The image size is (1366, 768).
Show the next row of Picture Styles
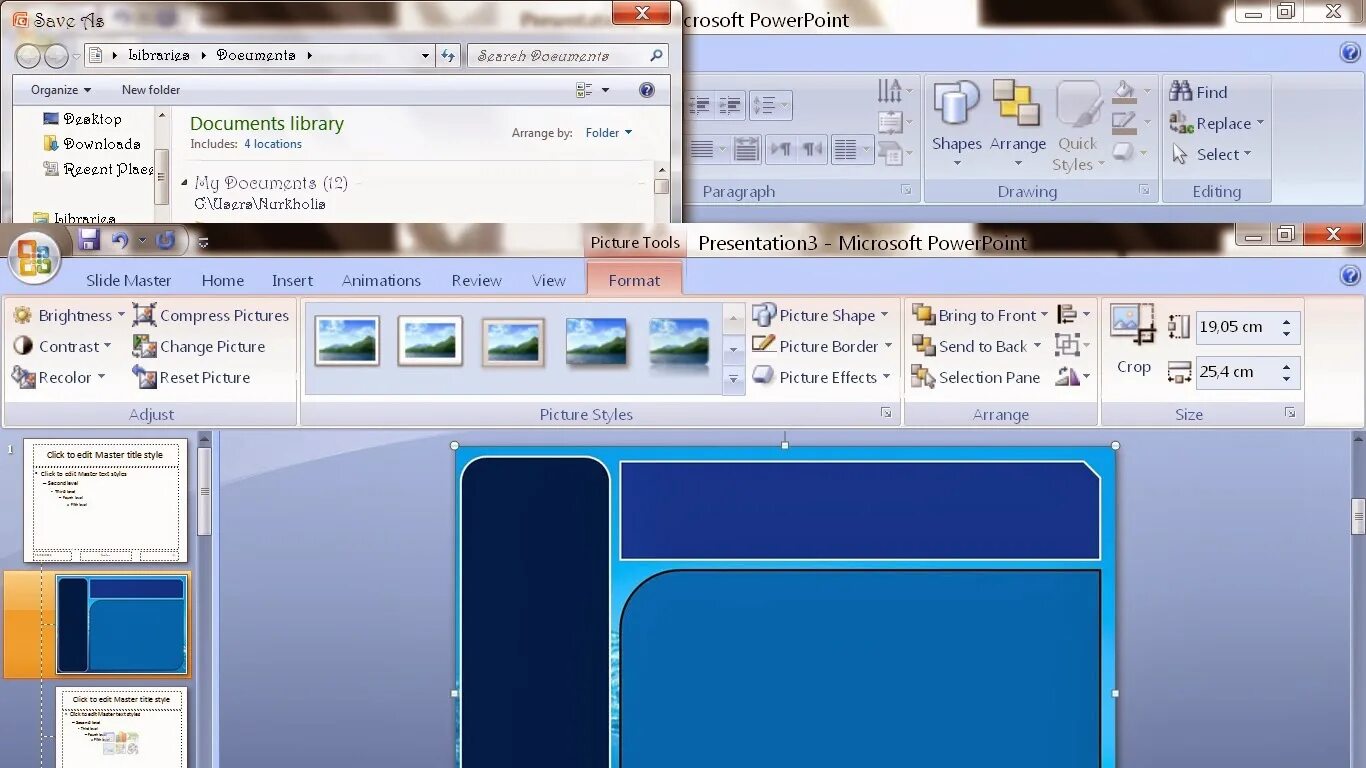[x=734, y=350]
